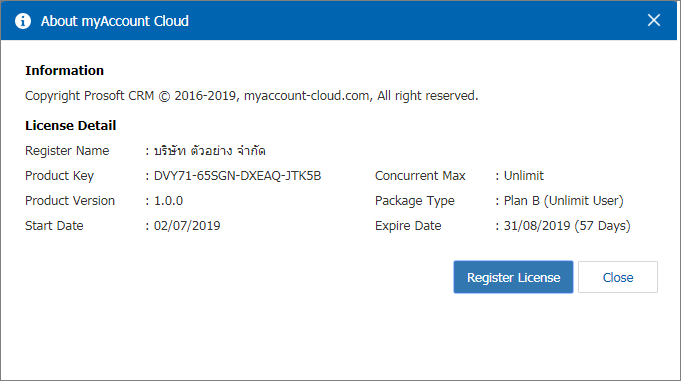Click the Product Key label
681x381 pixels.
pyautogui.click(x=60, y=176)
